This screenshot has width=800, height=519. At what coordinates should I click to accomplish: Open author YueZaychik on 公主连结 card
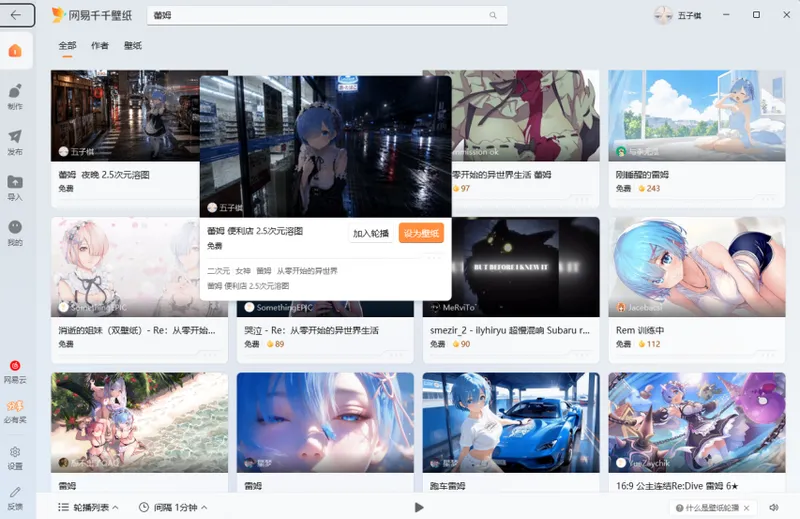pyautogui.click(x=643, y=463)
